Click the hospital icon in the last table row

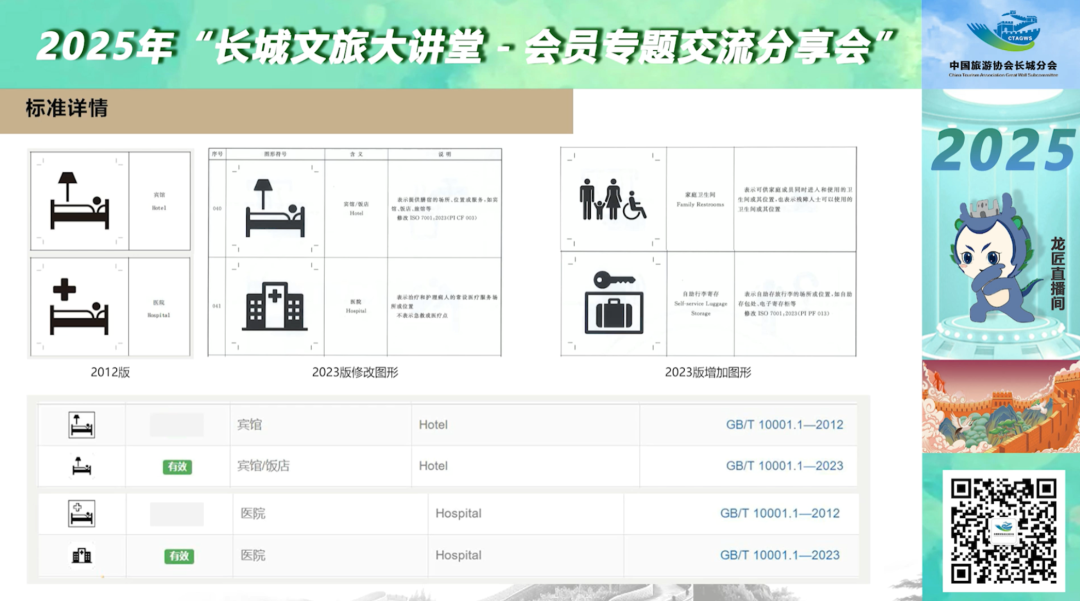(x=80, y=555)
